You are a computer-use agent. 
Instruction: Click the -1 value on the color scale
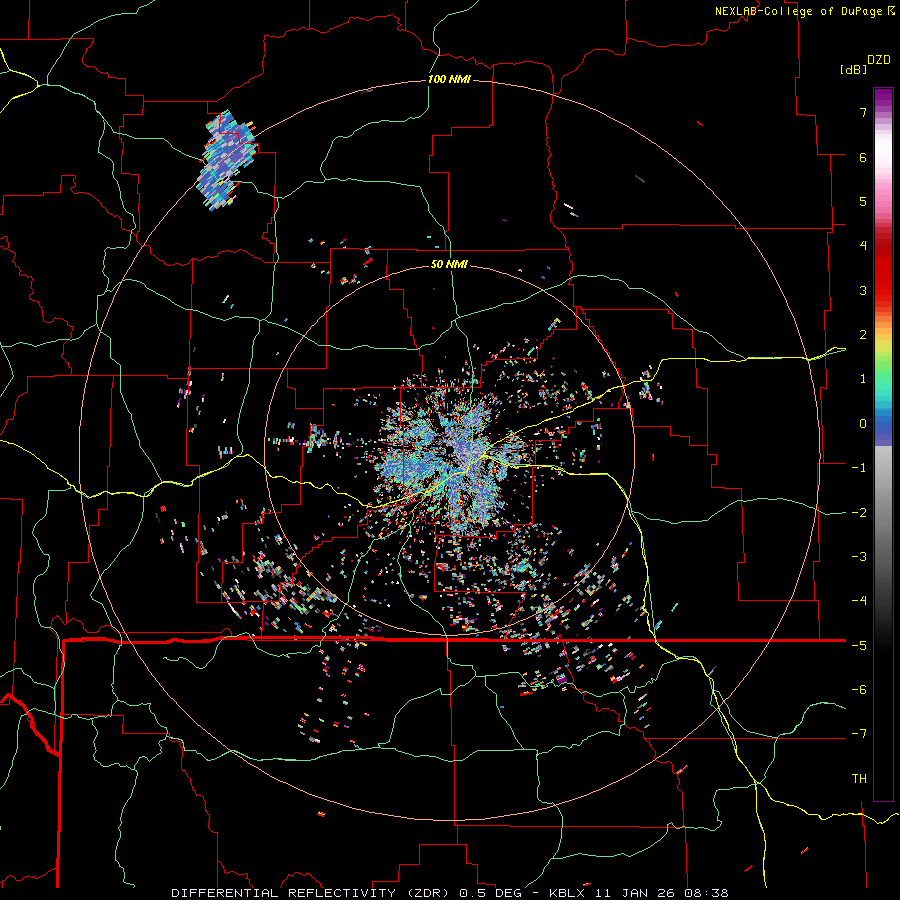pyautogui.click(x=859, y=468)
